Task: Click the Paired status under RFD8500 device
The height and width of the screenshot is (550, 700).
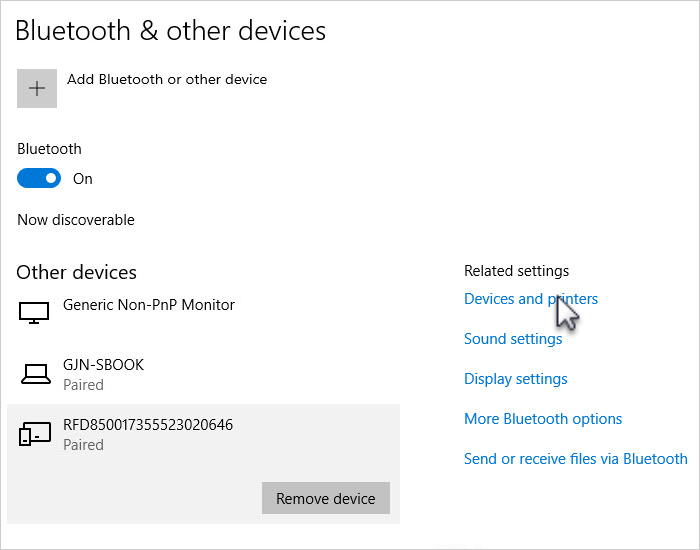Action: point(83,445)
